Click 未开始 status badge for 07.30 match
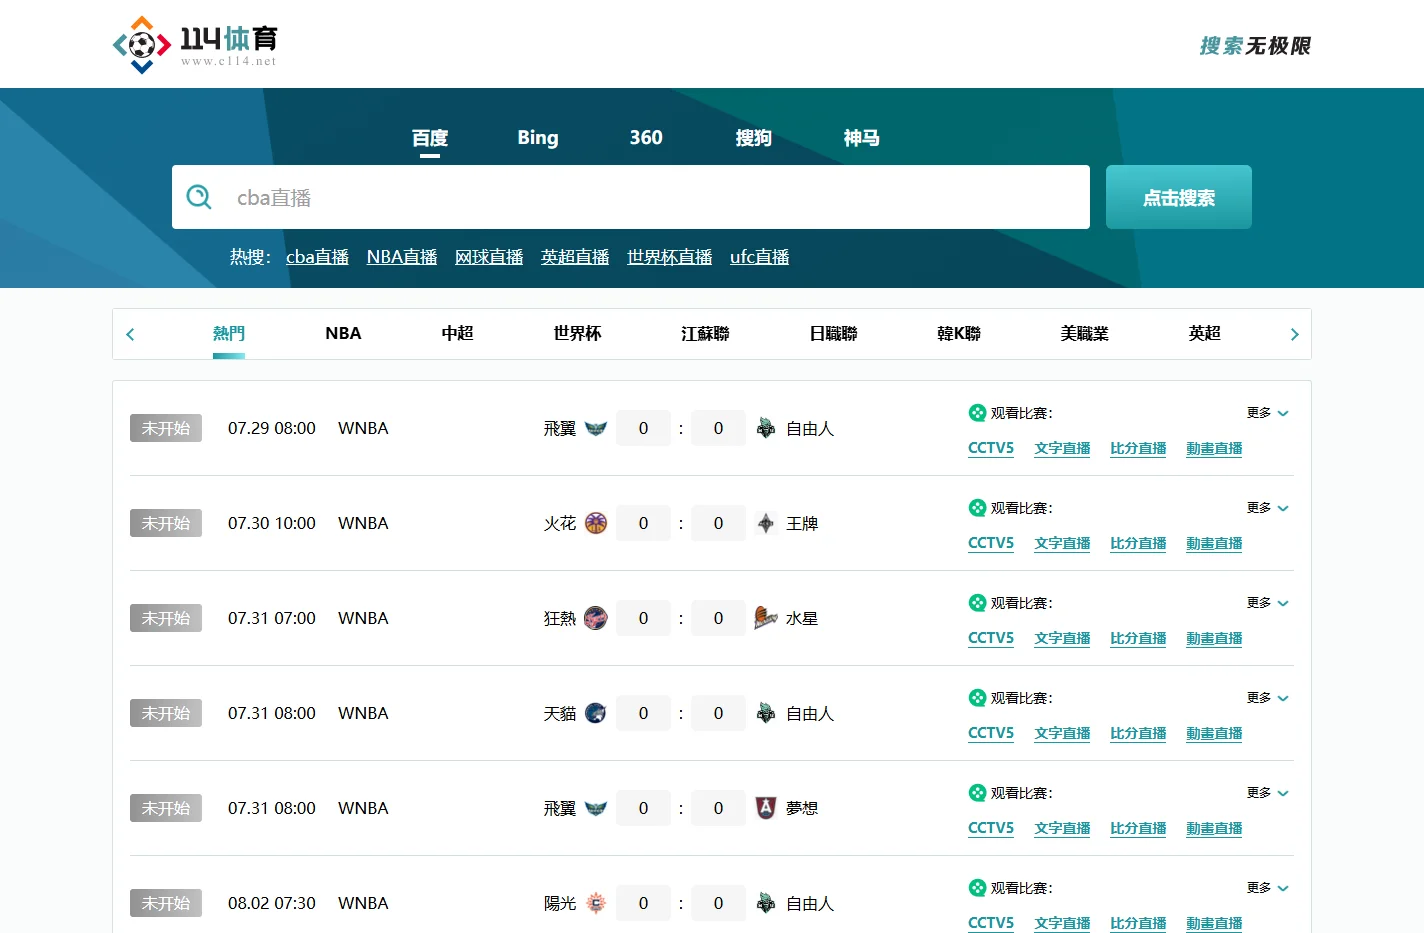The height and width of the screenshot is (933, 1424). click(x=166, y=523)
